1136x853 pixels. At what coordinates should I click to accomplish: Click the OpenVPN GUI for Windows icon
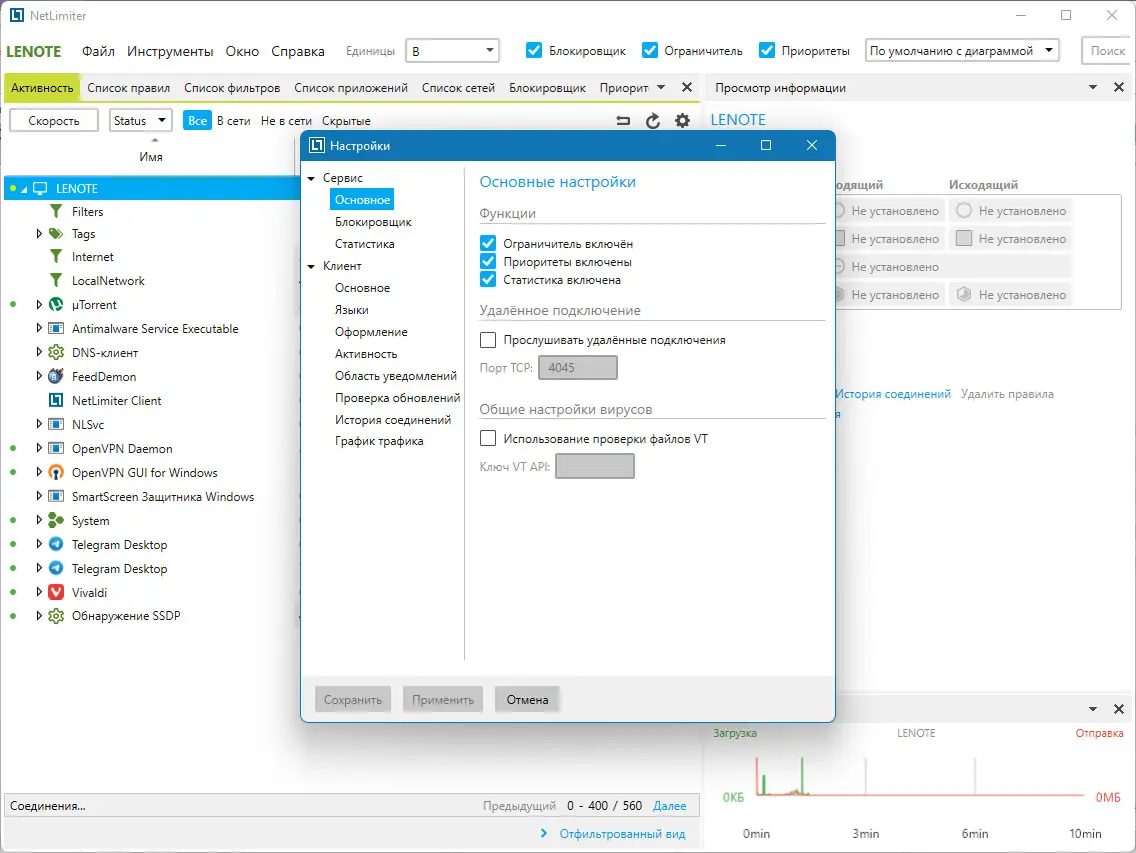[x=56, y=473]
